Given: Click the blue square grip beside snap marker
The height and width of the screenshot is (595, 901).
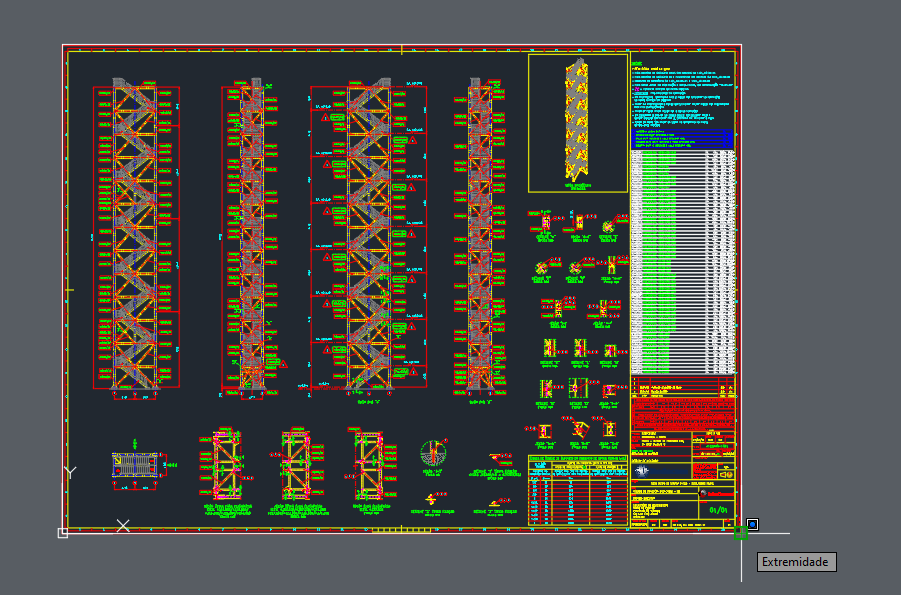Looking at the screenshot, I should [x=752, y=524].
